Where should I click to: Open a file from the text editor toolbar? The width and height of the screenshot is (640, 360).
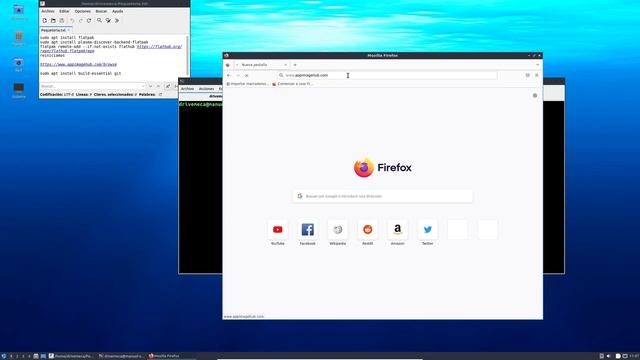(53, 20)
